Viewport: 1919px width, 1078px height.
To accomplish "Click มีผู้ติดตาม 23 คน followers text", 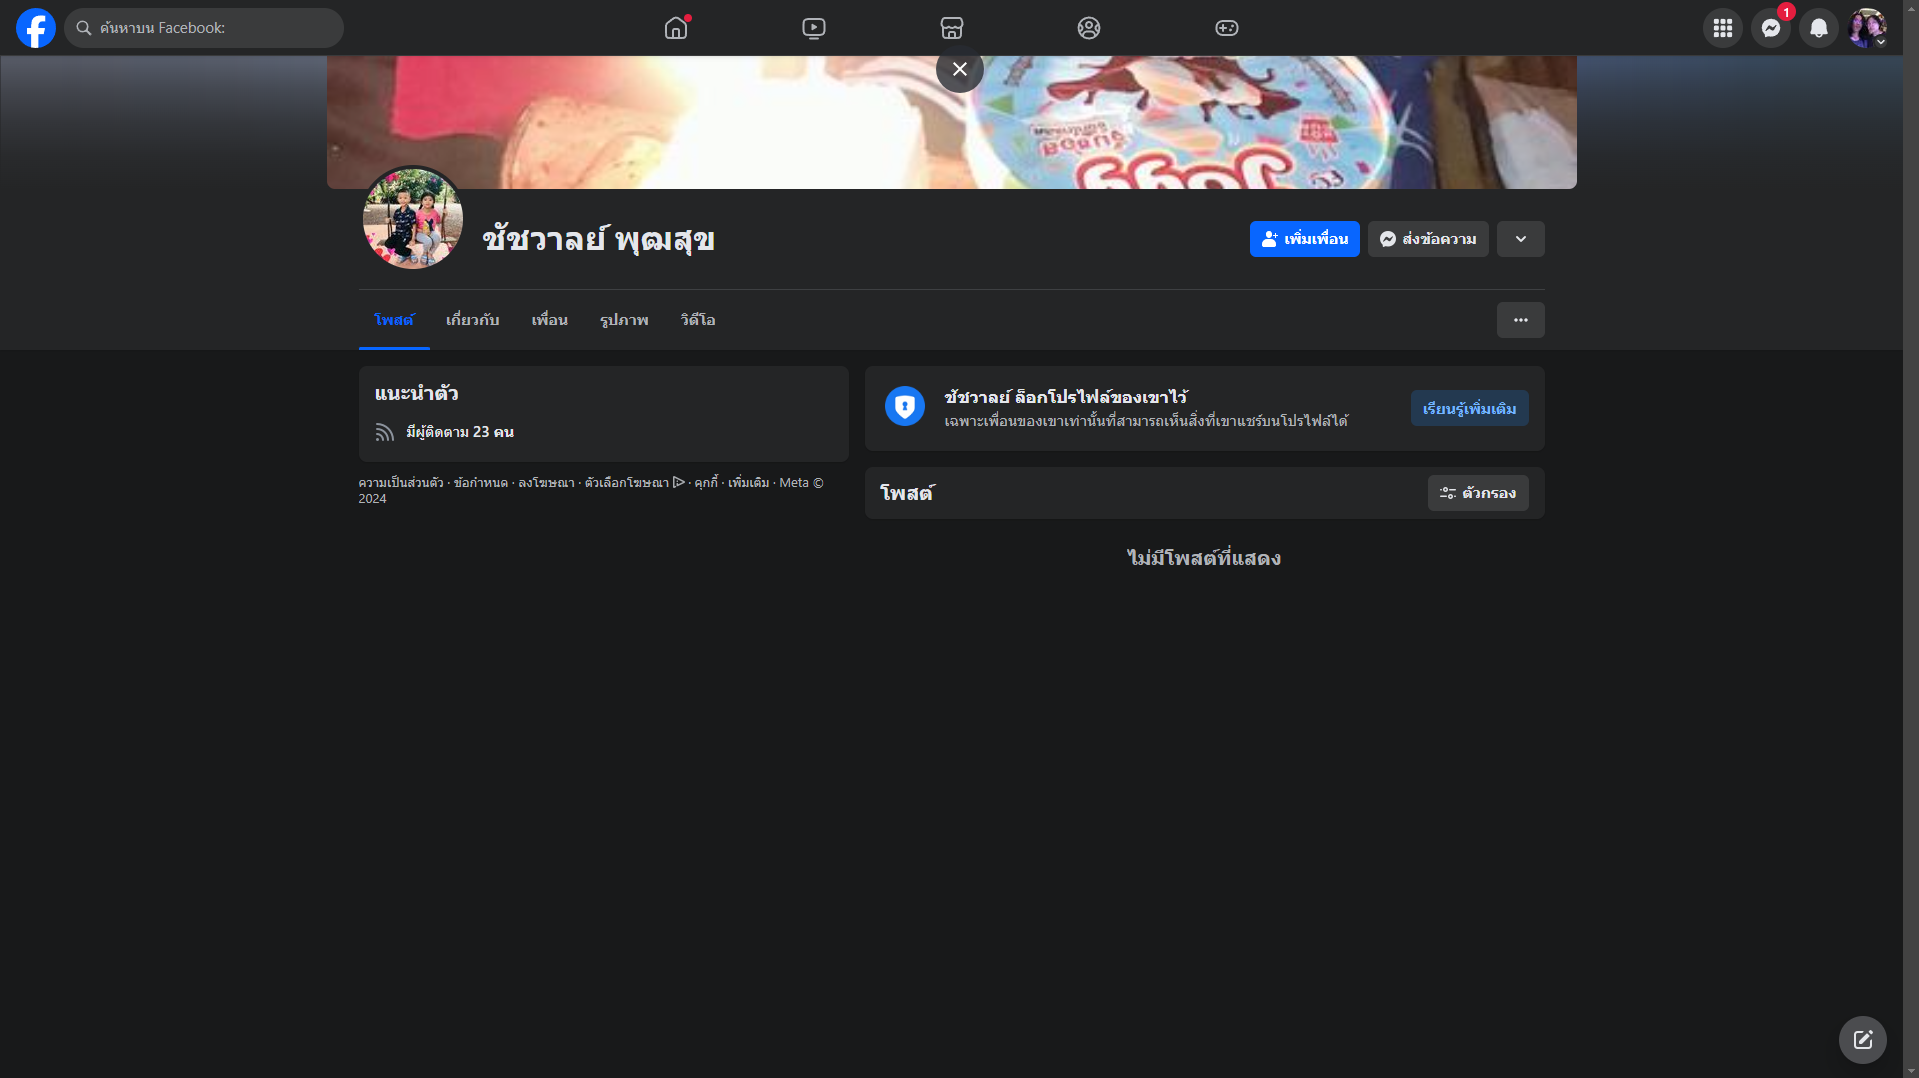I will (460, 432).
